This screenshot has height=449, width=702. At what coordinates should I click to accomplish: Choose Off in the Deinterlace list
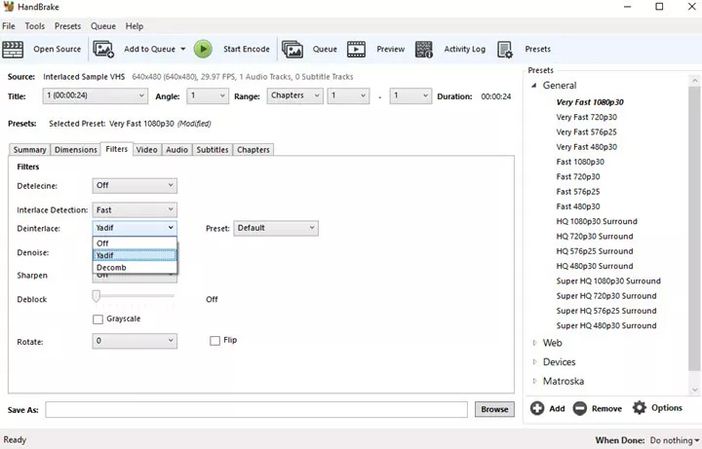tap(135, 243)
